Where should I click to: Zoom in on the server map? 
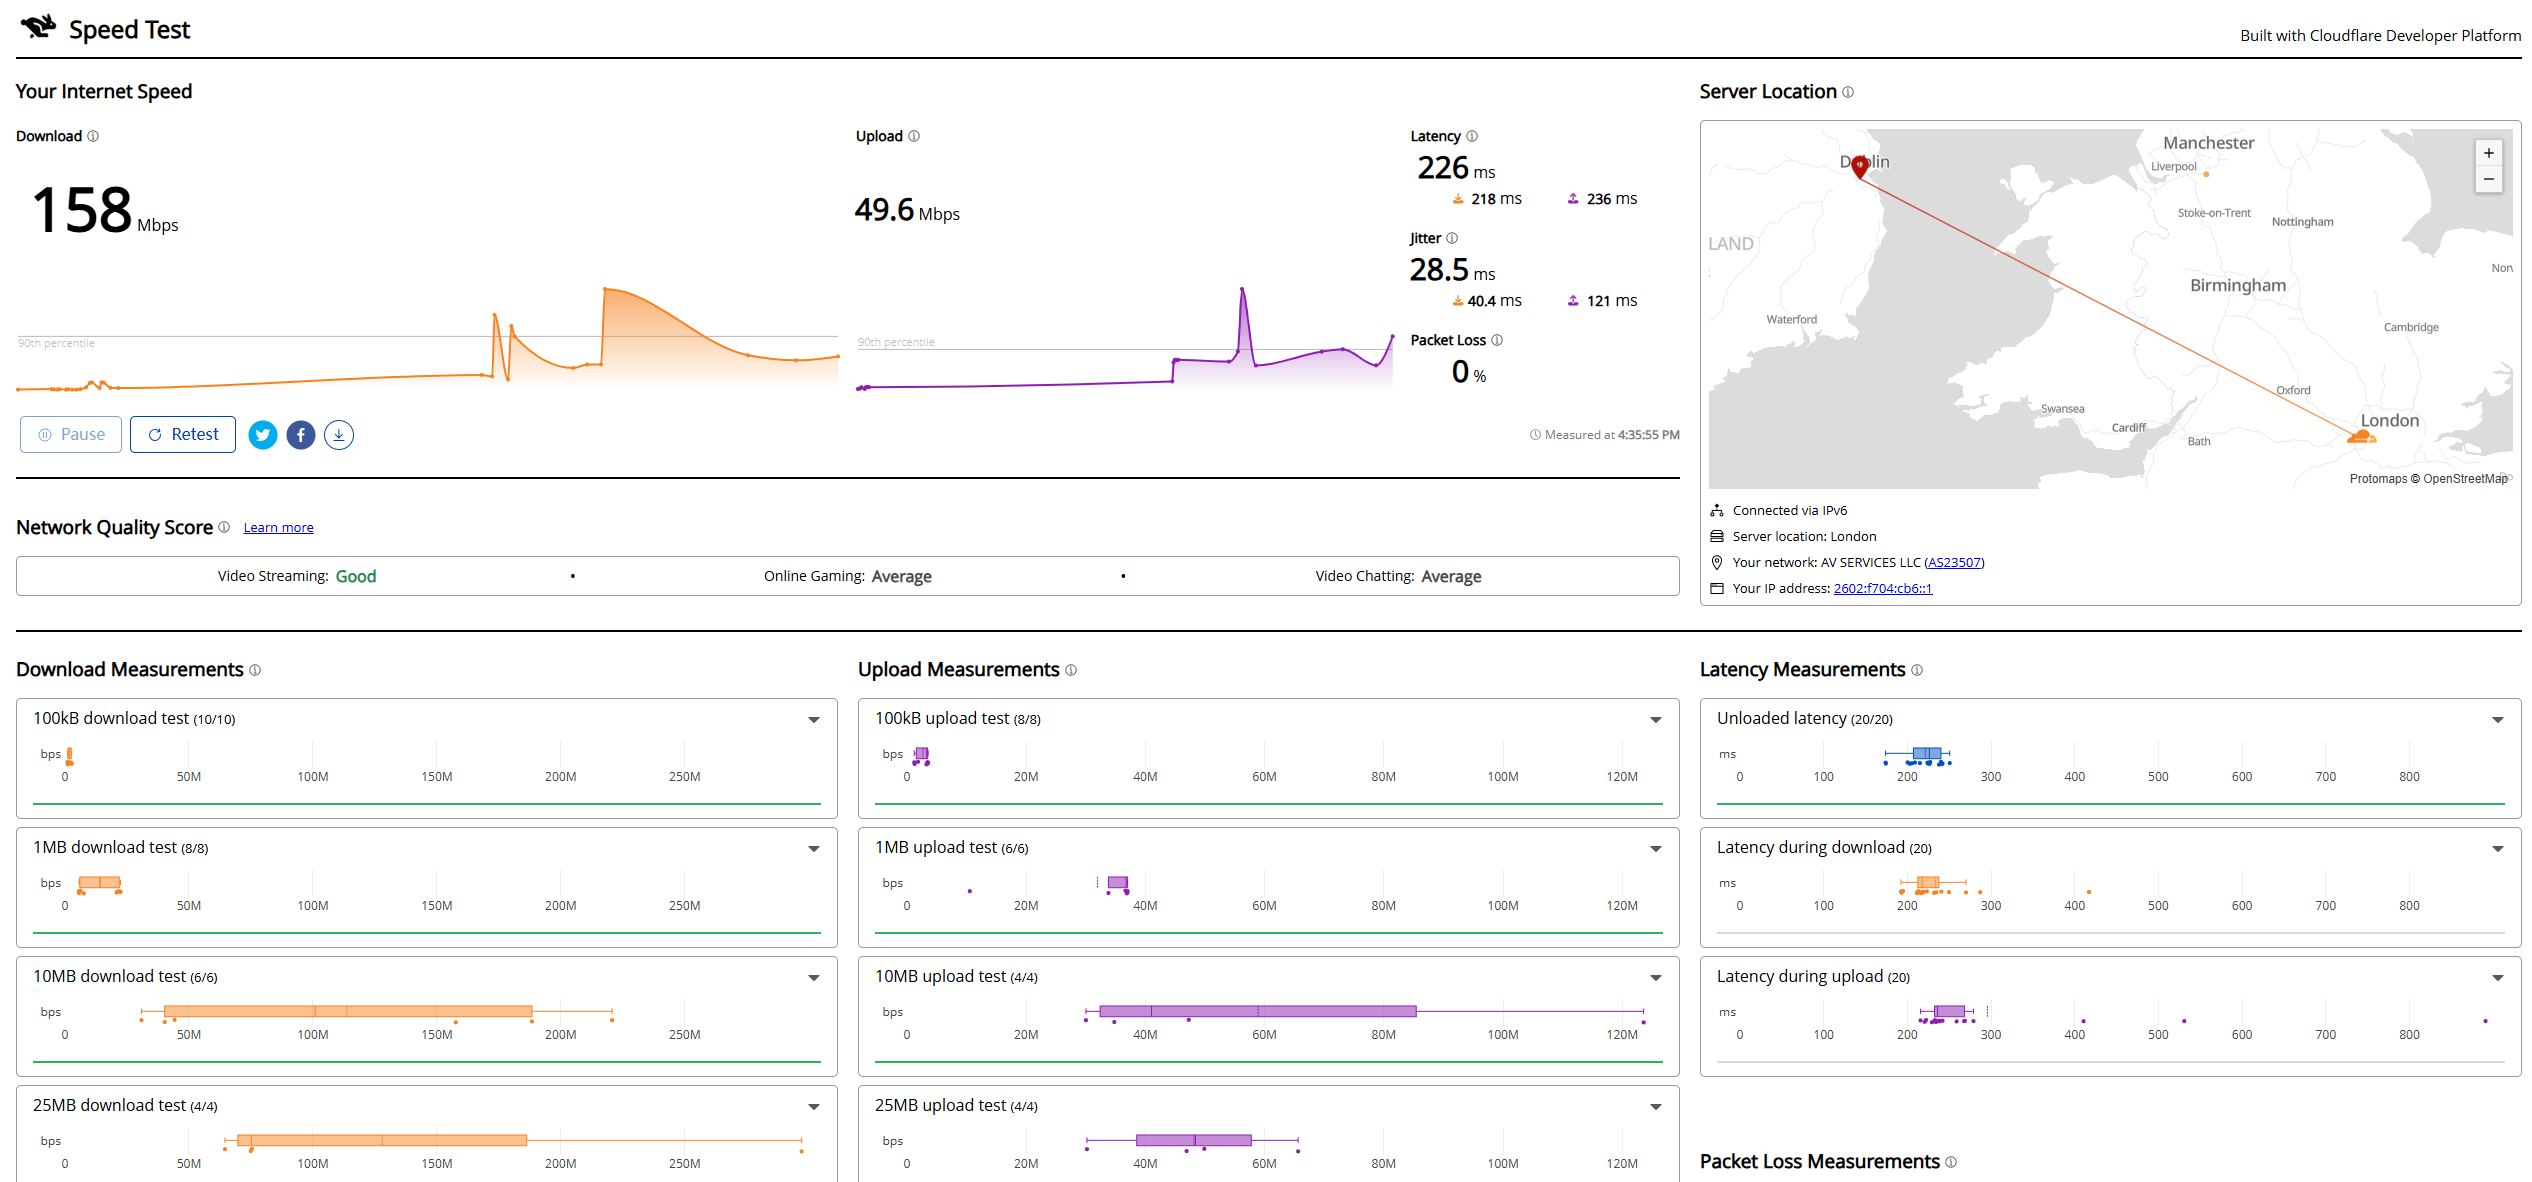[2489, 153]
